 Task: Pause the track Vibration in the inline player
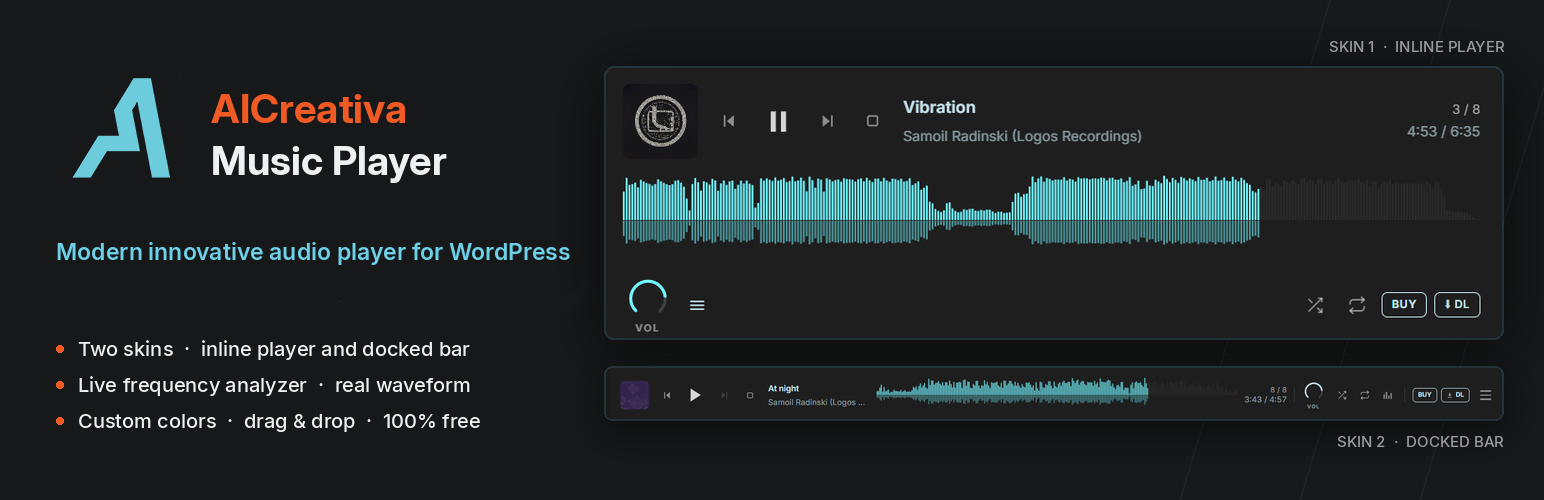click(x=778, y=121)
